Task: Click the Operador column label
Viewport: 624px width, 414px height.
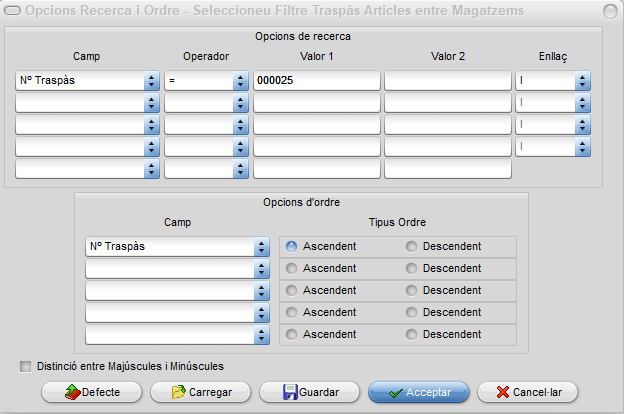Action: click(x=206, y=56)
